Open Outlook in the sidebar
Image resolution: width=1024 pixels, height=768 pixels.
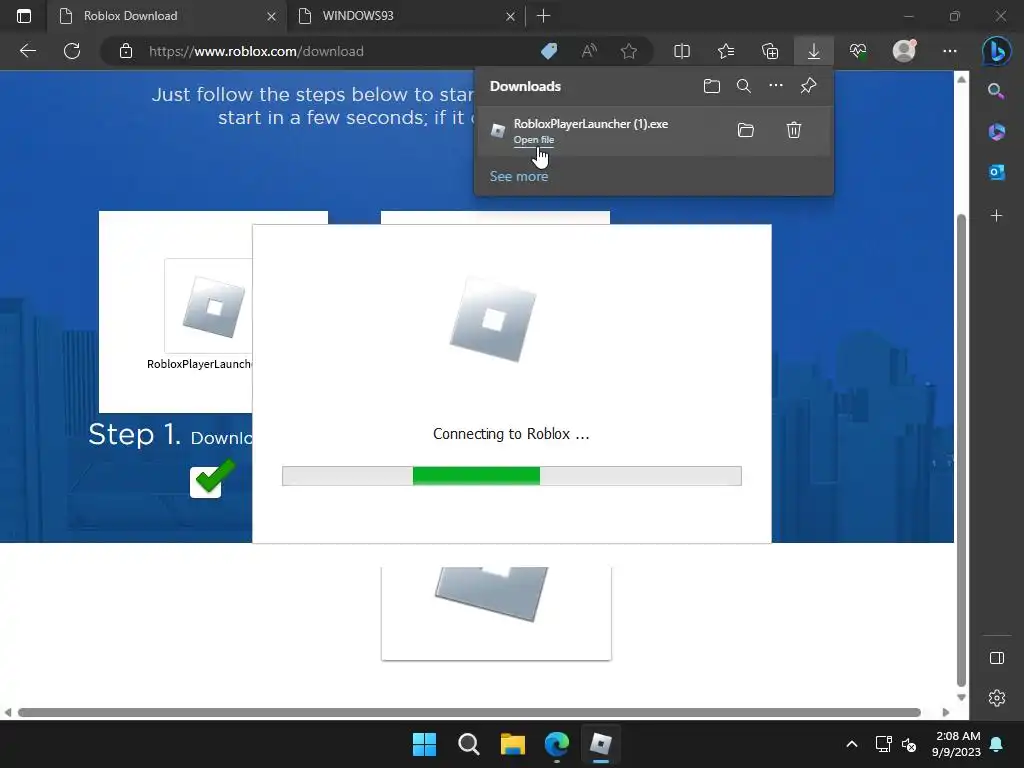(x=997, y=172)
